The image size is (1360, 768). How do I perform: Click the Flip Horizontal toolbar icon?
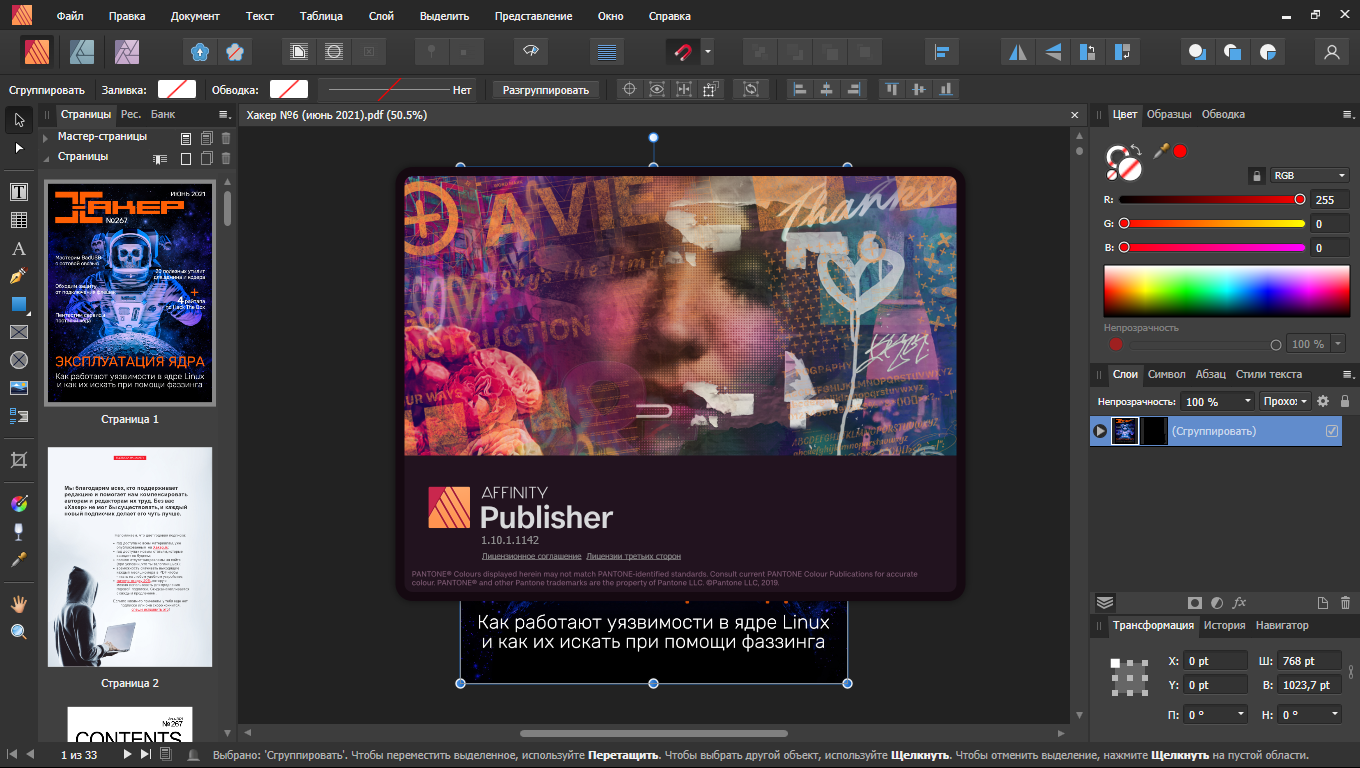pos(1018,51)
